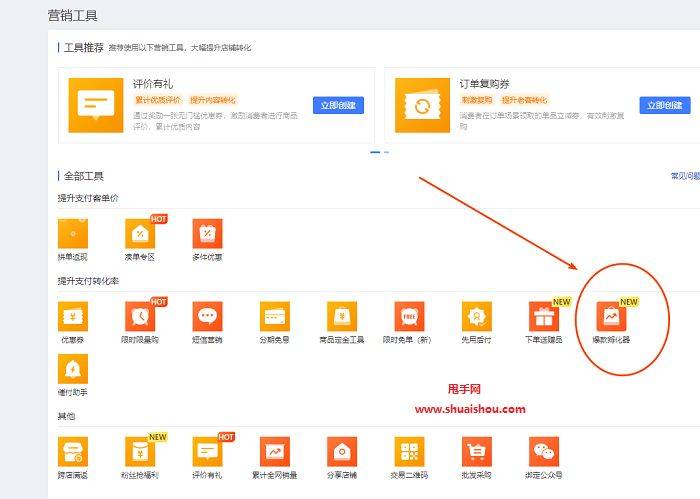Viewport: 700px width, 499px height.
Task: Click the 下单送赠品 gift icon
Action: coord(544,316)
